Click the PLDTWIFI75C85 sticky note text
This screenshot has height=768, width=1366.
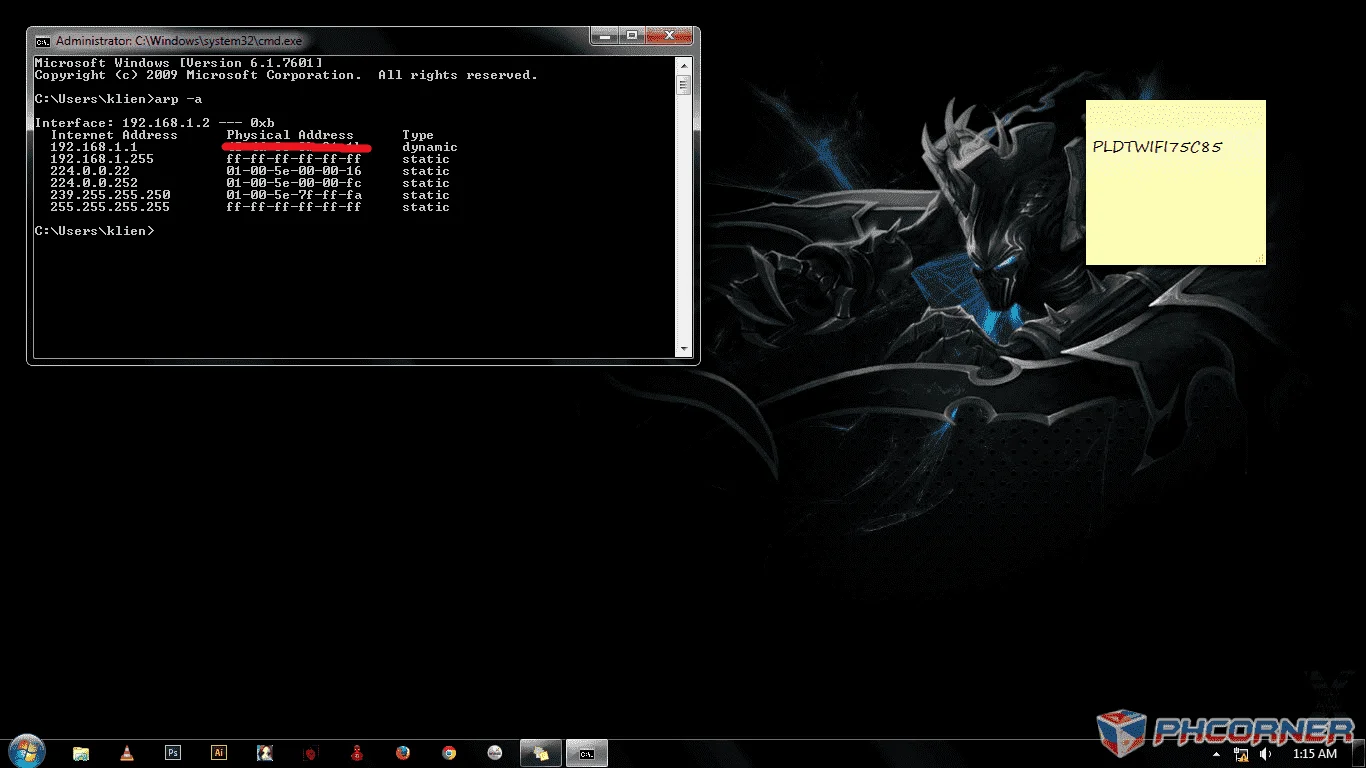(1157, 147)
